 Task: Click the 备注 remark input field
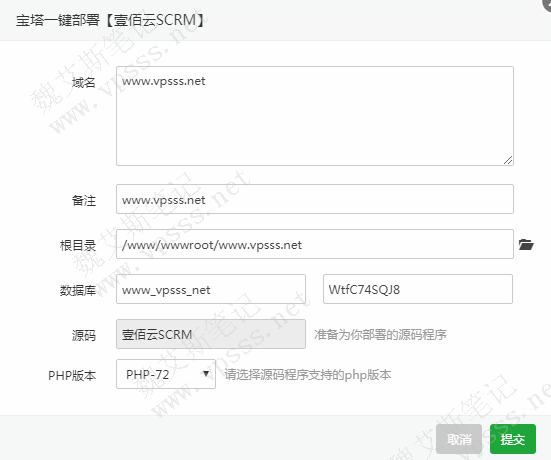click(315, 199)
